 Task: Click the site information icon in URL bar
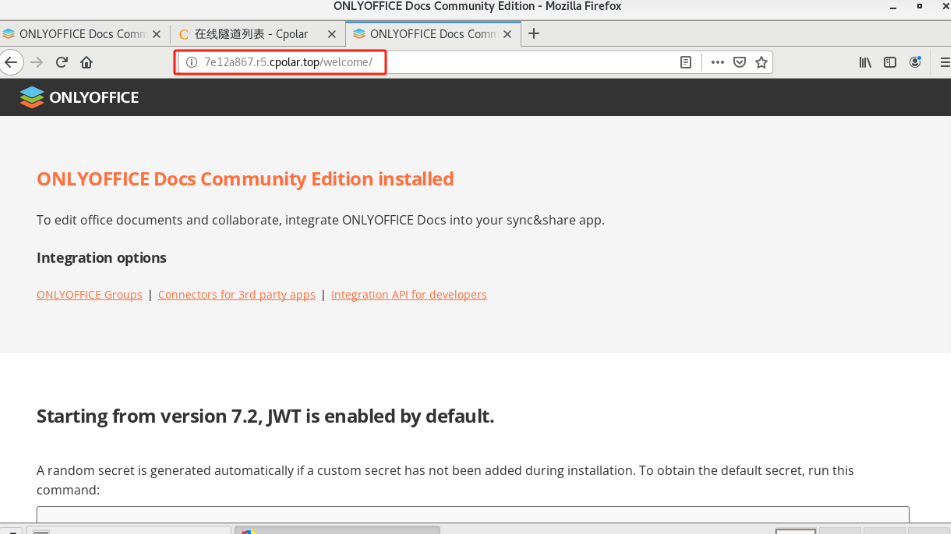pos(191,62)
